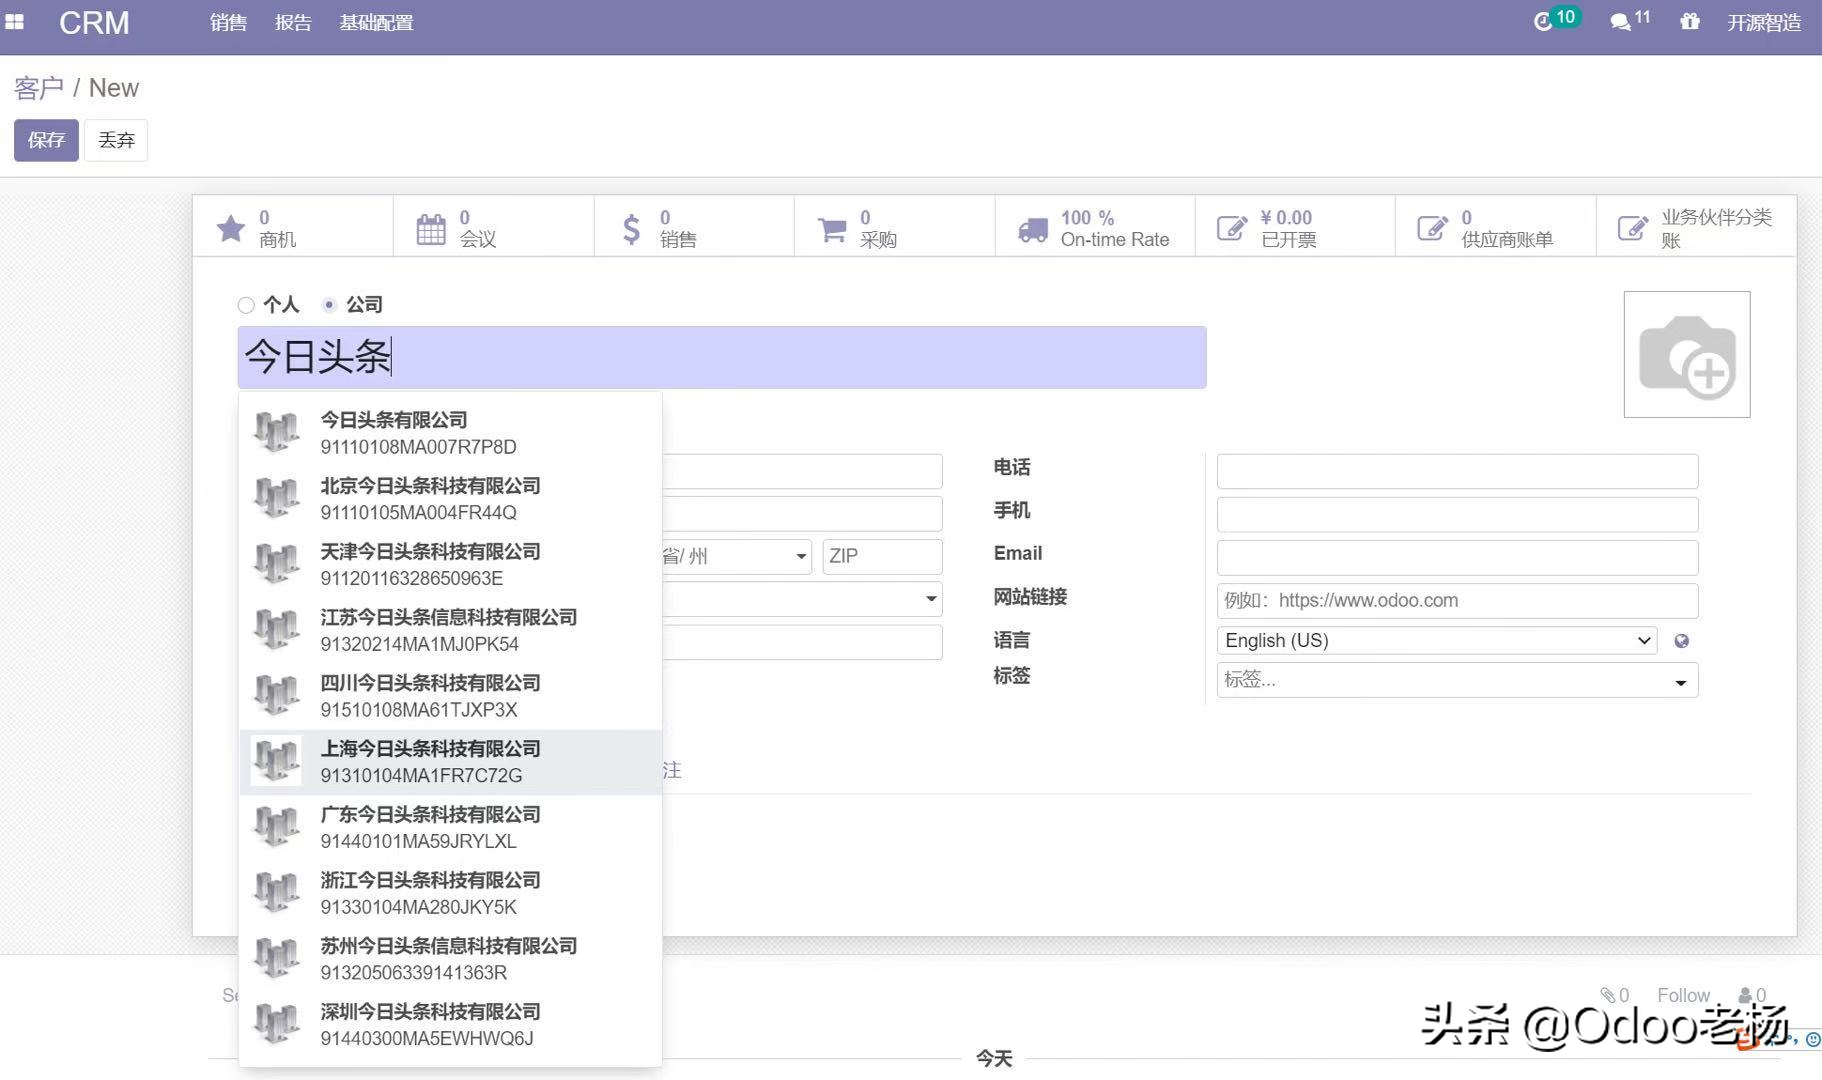This screenshot has height=1080, width=1822.
Task: Select suggestion 今日头条有限公司
Action: pos(450,432)
